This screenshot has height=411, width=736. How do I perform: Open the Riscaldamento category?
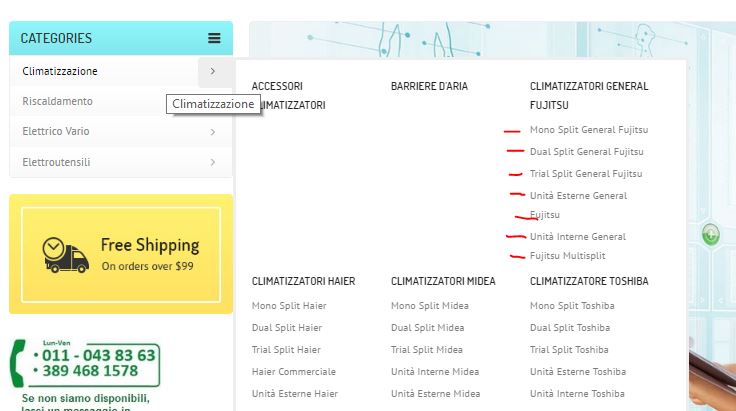pos(57,101)
